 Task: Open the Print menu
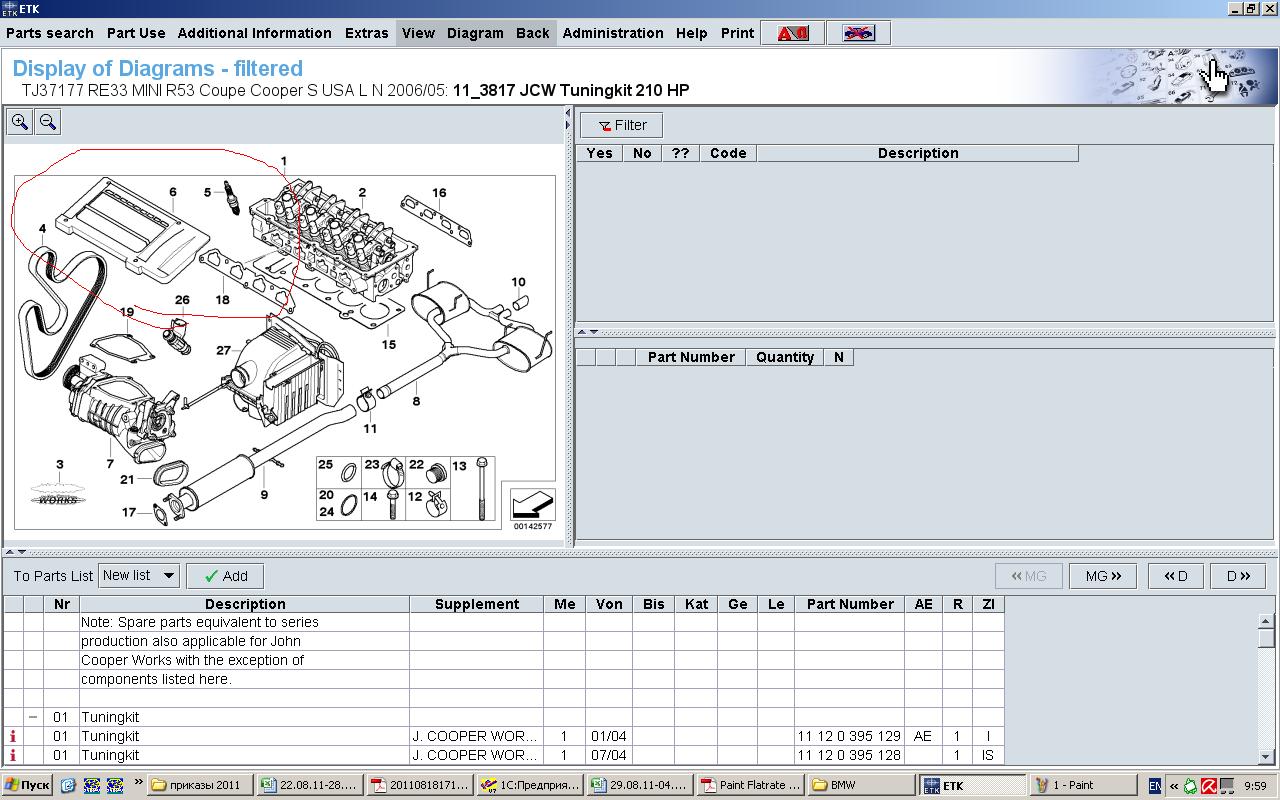pyautogui.click(x=738, y=33)
